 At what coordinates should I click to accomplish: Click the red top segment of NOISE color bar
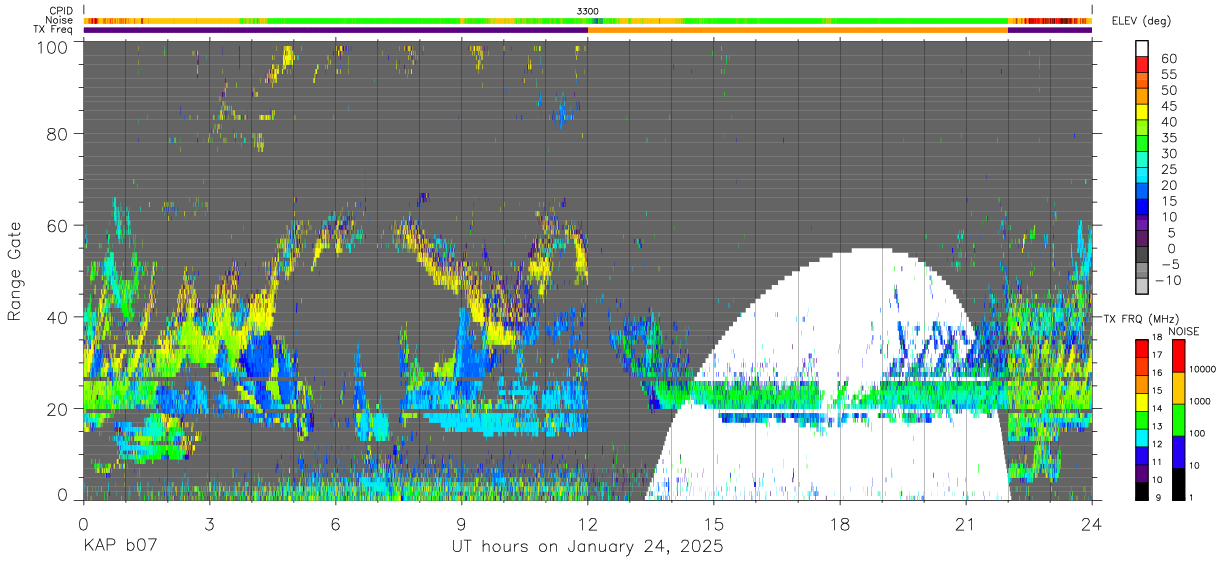tap(1179, 356)
